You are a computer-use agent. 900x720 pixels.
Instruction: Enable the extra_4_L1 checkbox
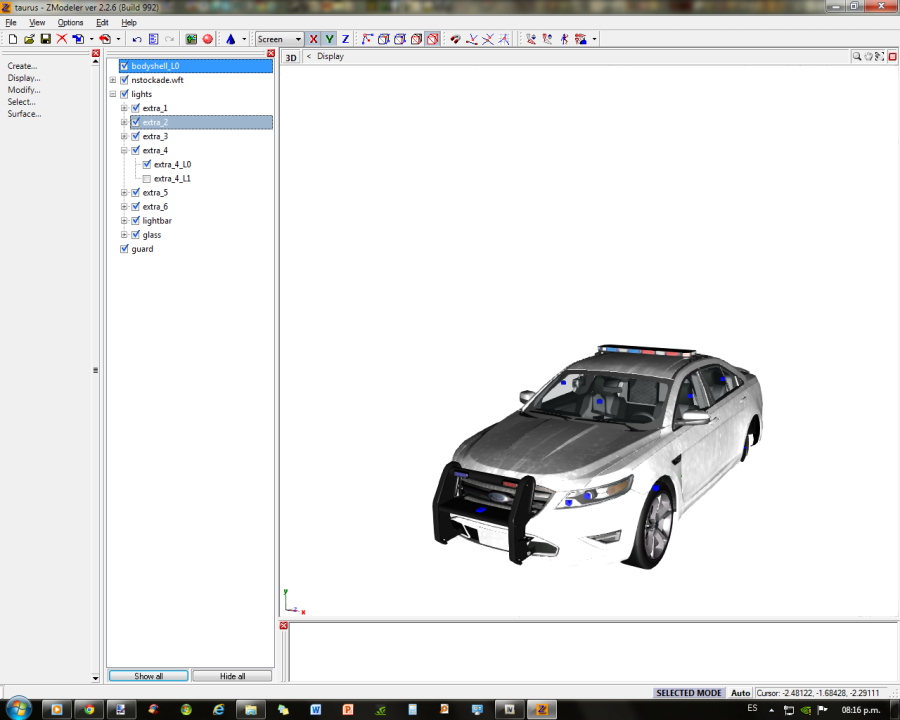point(146,179)
